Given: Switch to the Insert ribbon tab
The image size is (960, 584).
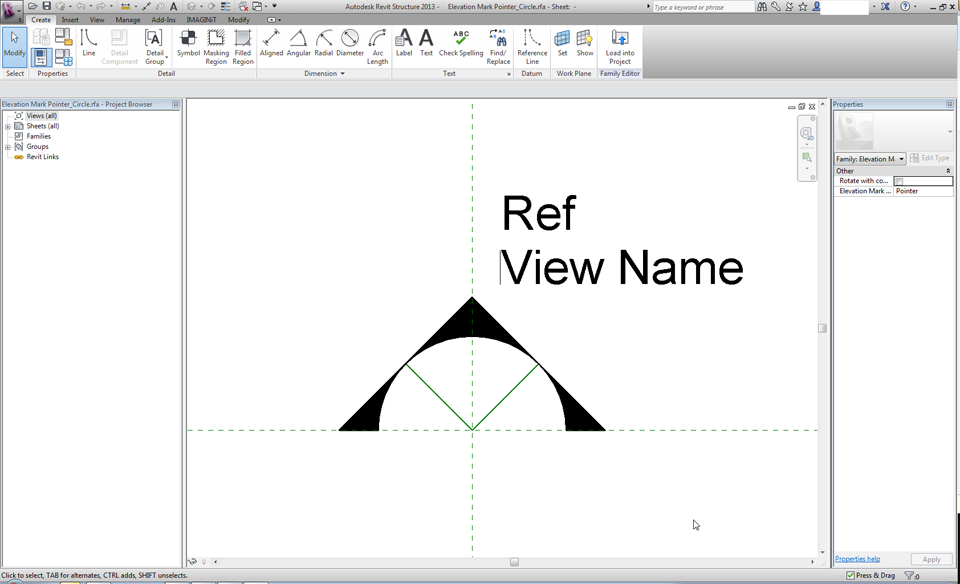Looking at the screenshot, I should pos(69,19).
